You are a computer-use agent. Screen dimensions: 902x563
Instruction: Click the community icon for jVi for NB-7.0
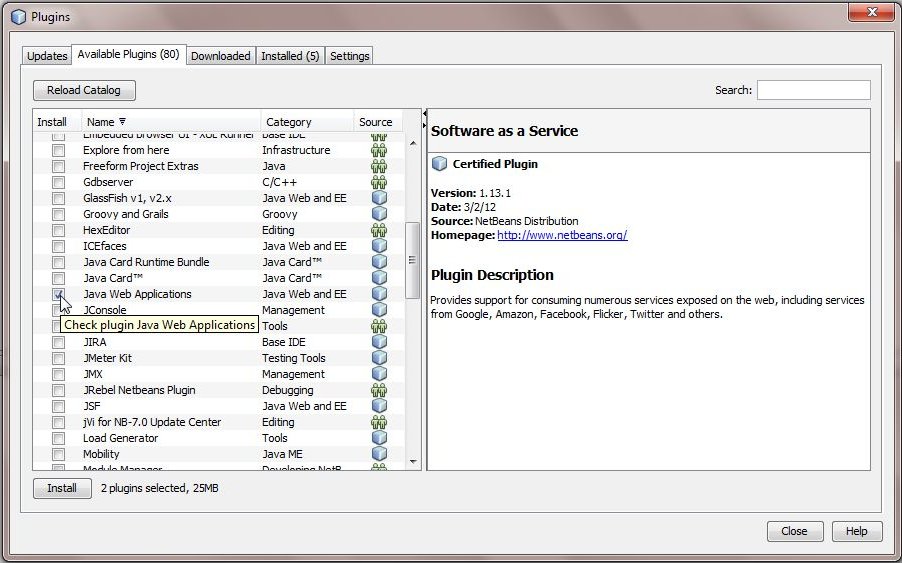pyautogui.click(x=379, y=422)
